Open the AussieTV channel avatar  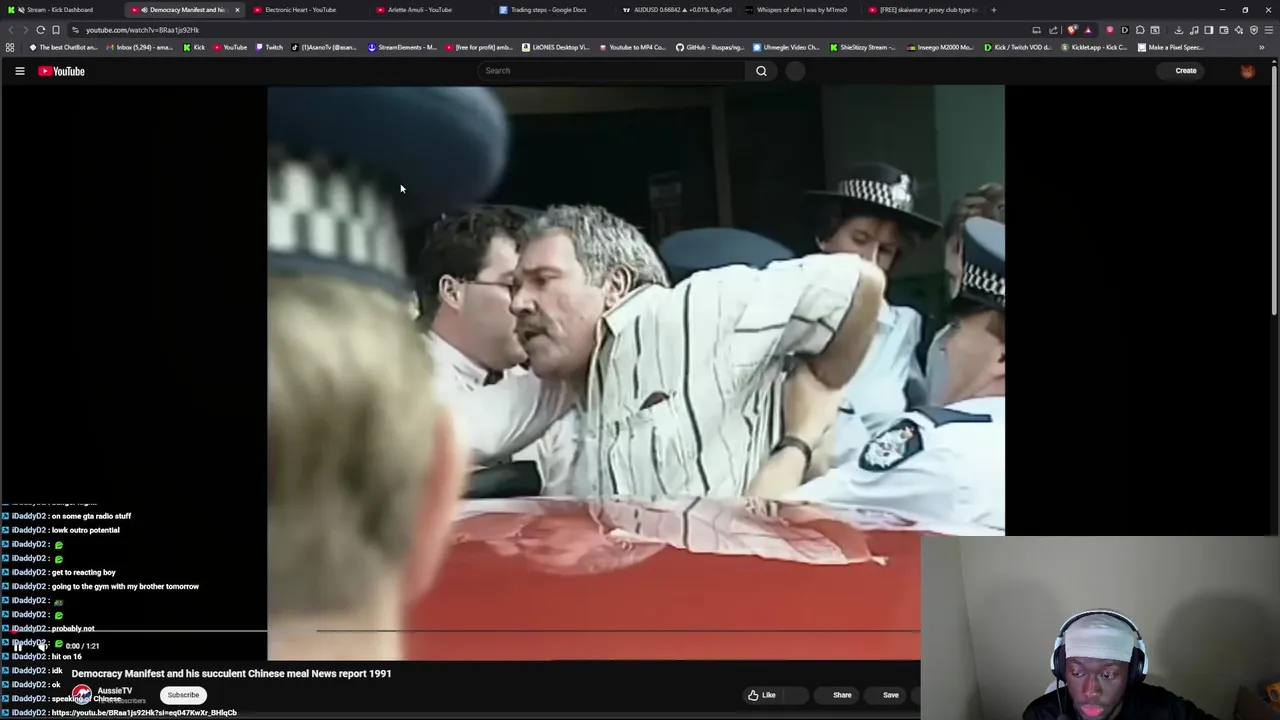82,694
